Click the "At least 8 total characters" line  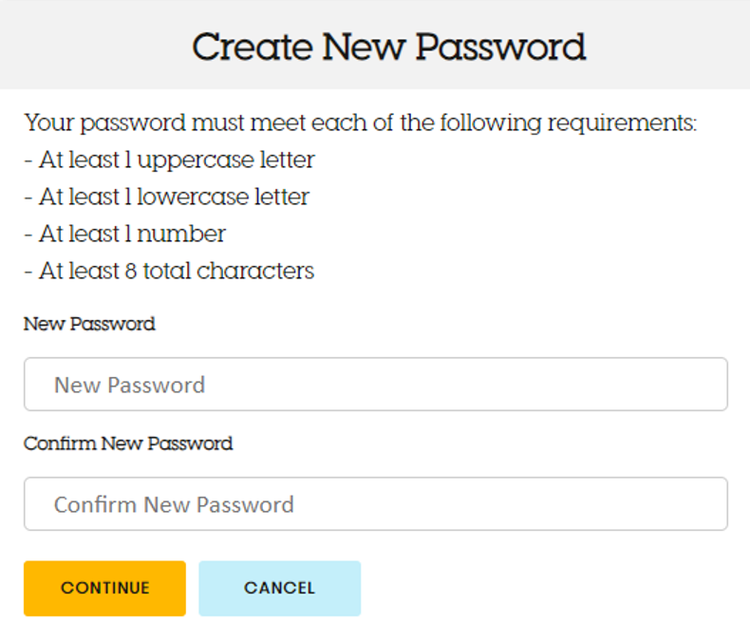[x=169, y=271]
